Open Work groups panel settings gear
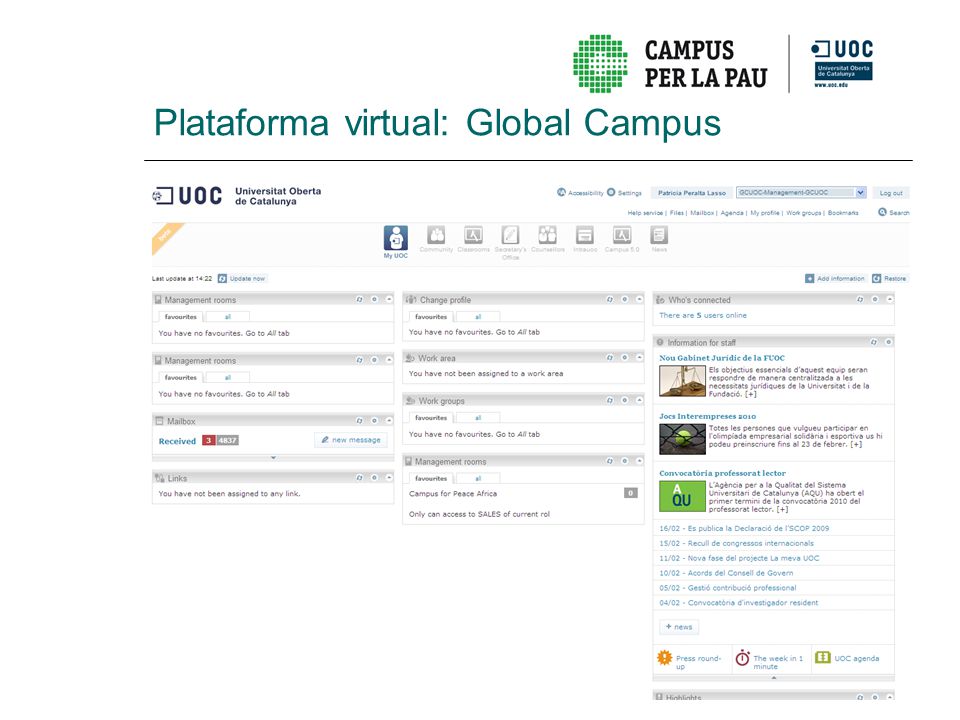960x720 pixels. pyautogui.click(x=624, y=400)
